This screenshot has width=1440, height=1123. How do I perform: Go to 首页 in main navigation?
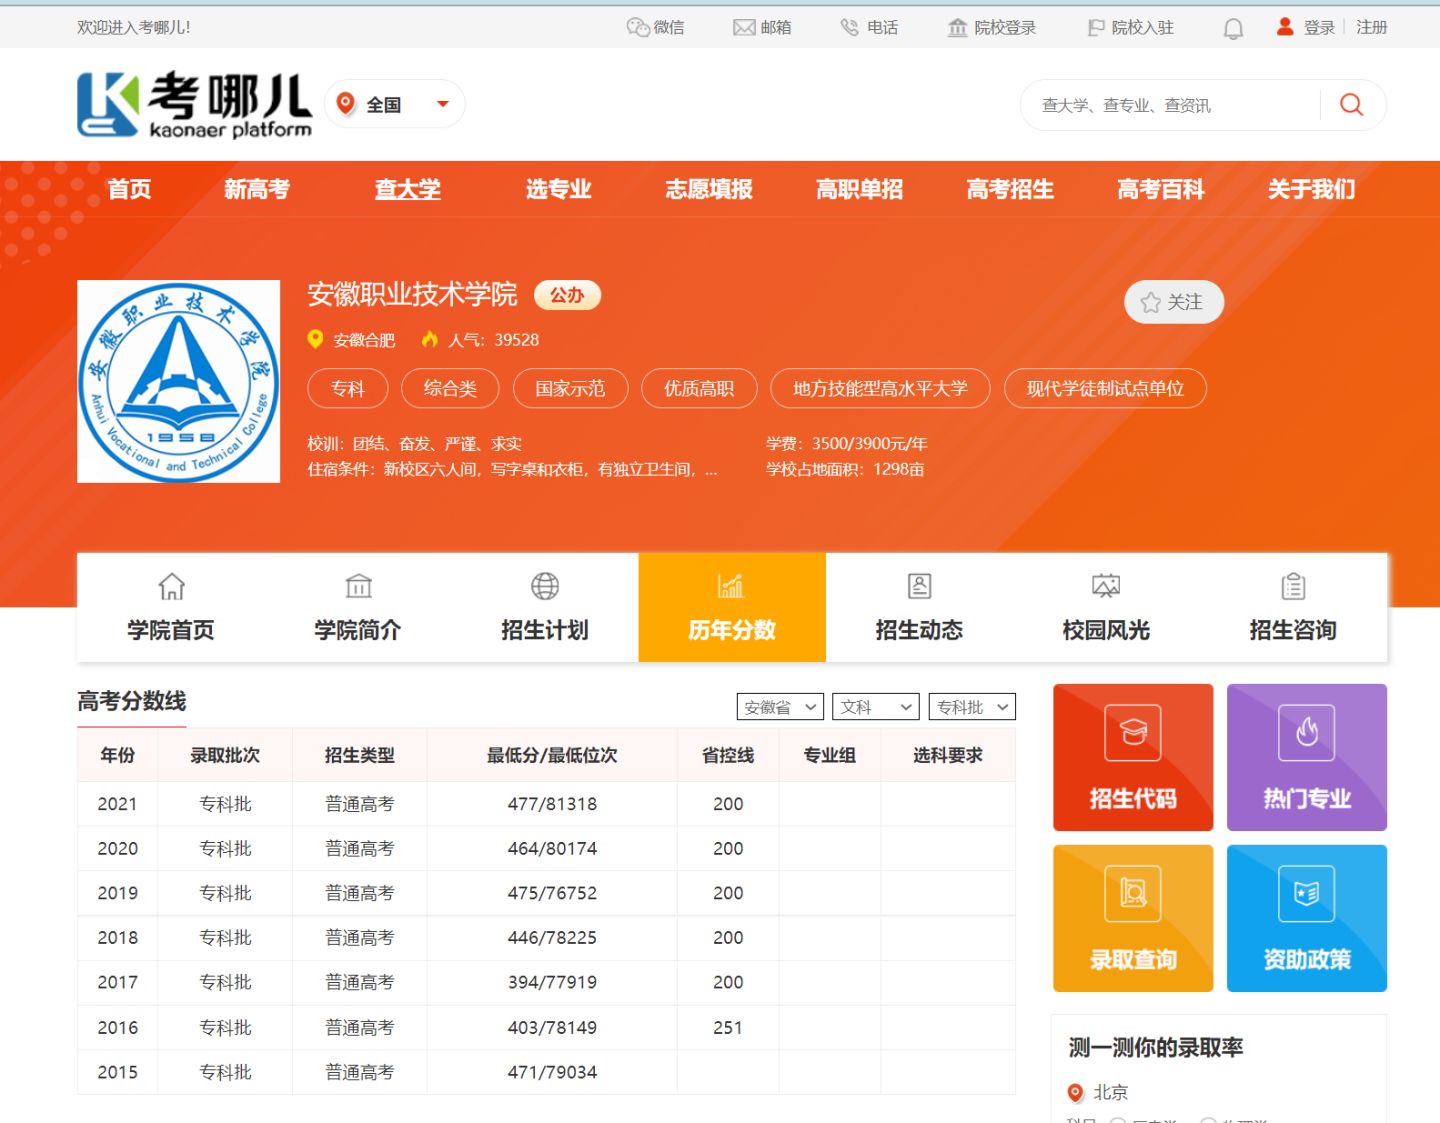130,189
